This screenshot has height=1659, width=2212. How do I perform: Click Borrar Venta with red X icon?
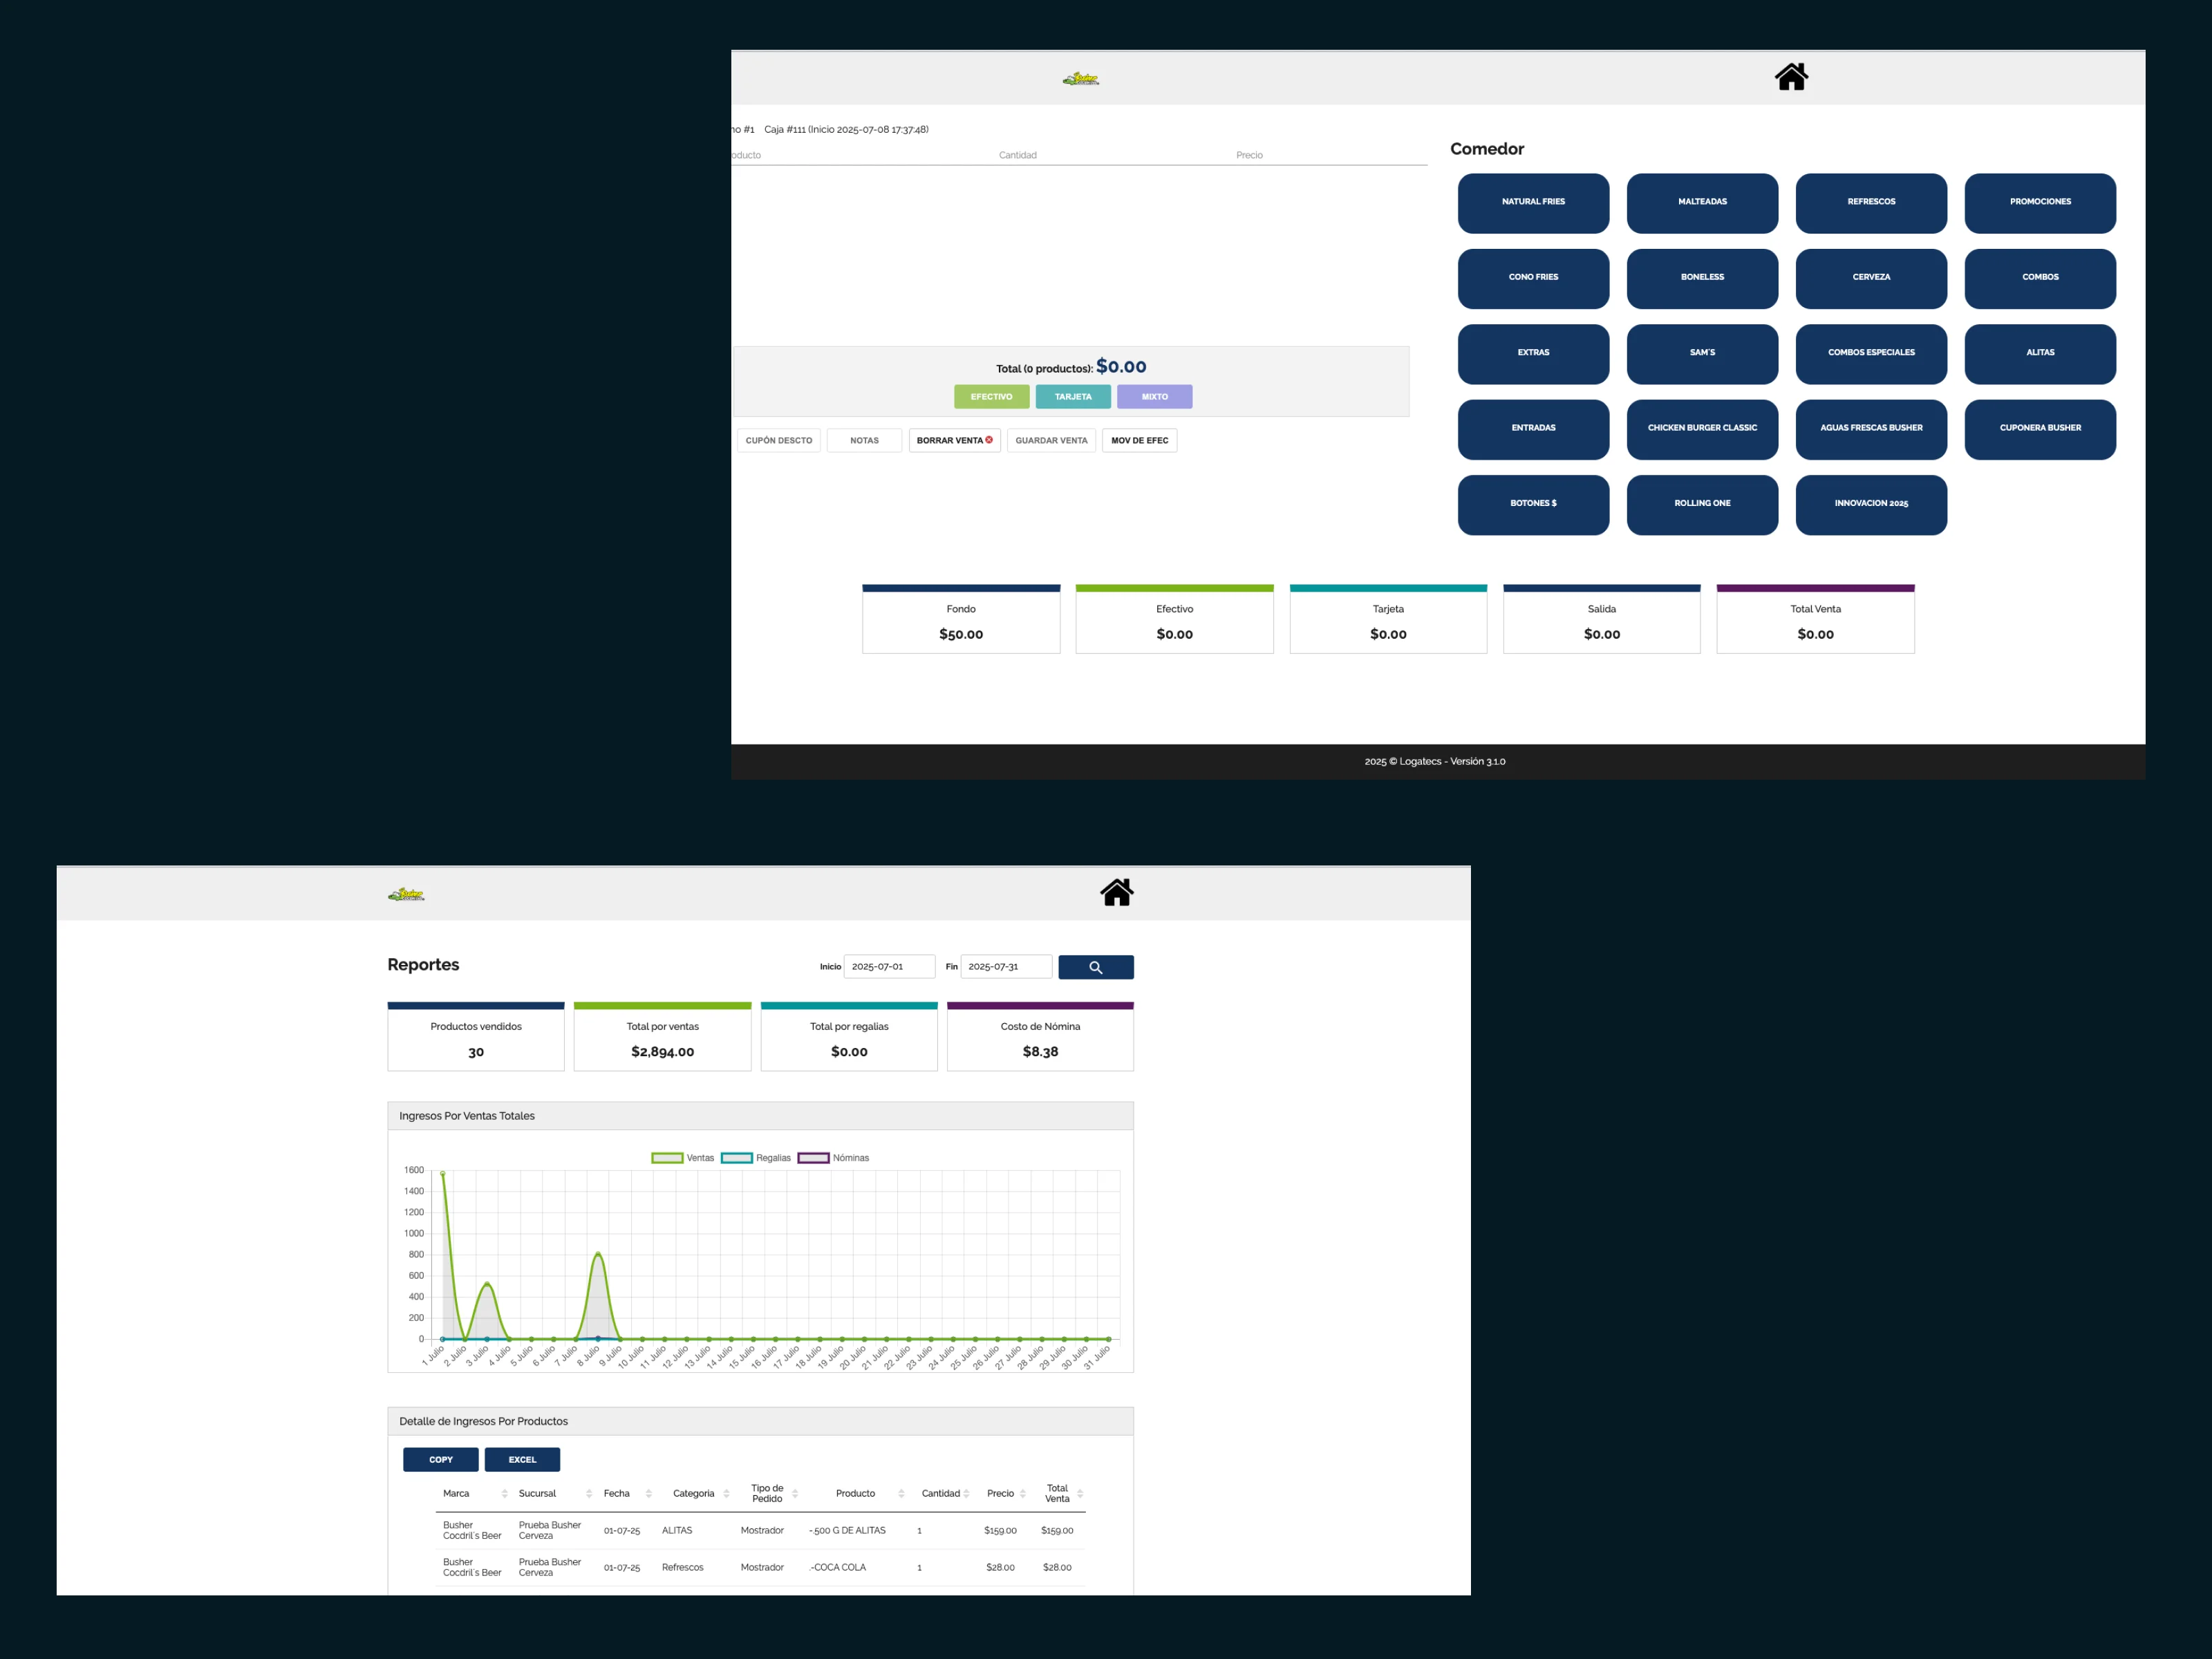(x=954, y=440)
